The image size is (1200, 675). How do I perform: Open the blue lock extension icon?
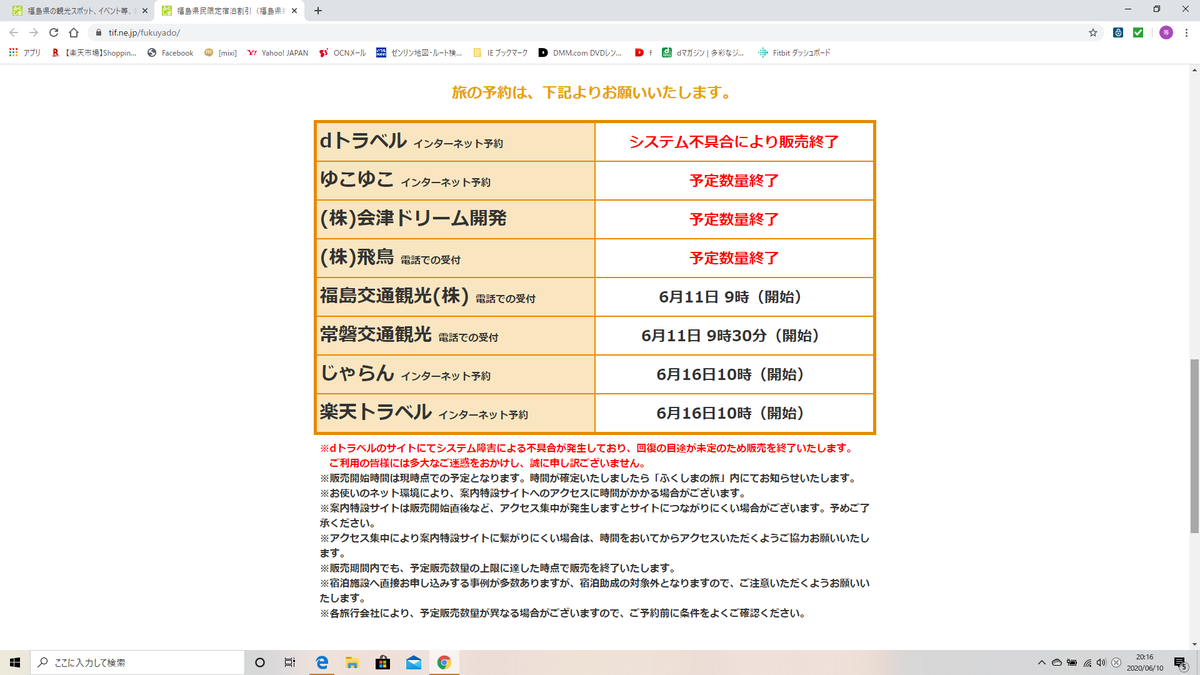[1119, 32]
